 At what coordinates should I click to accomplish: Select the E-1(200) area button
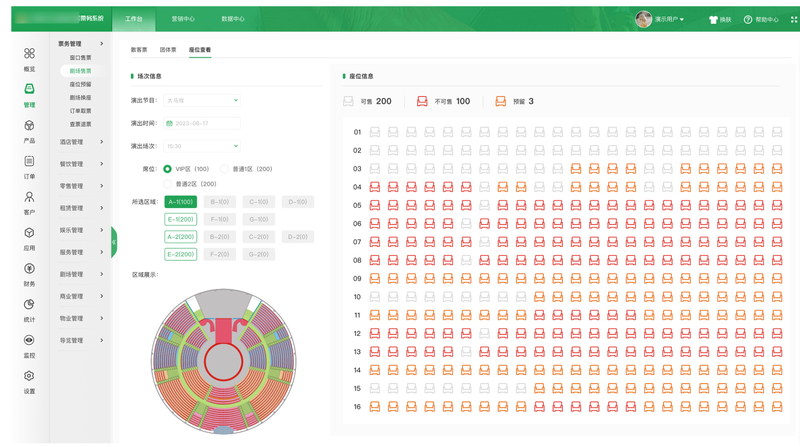click(x=181, y=219)
